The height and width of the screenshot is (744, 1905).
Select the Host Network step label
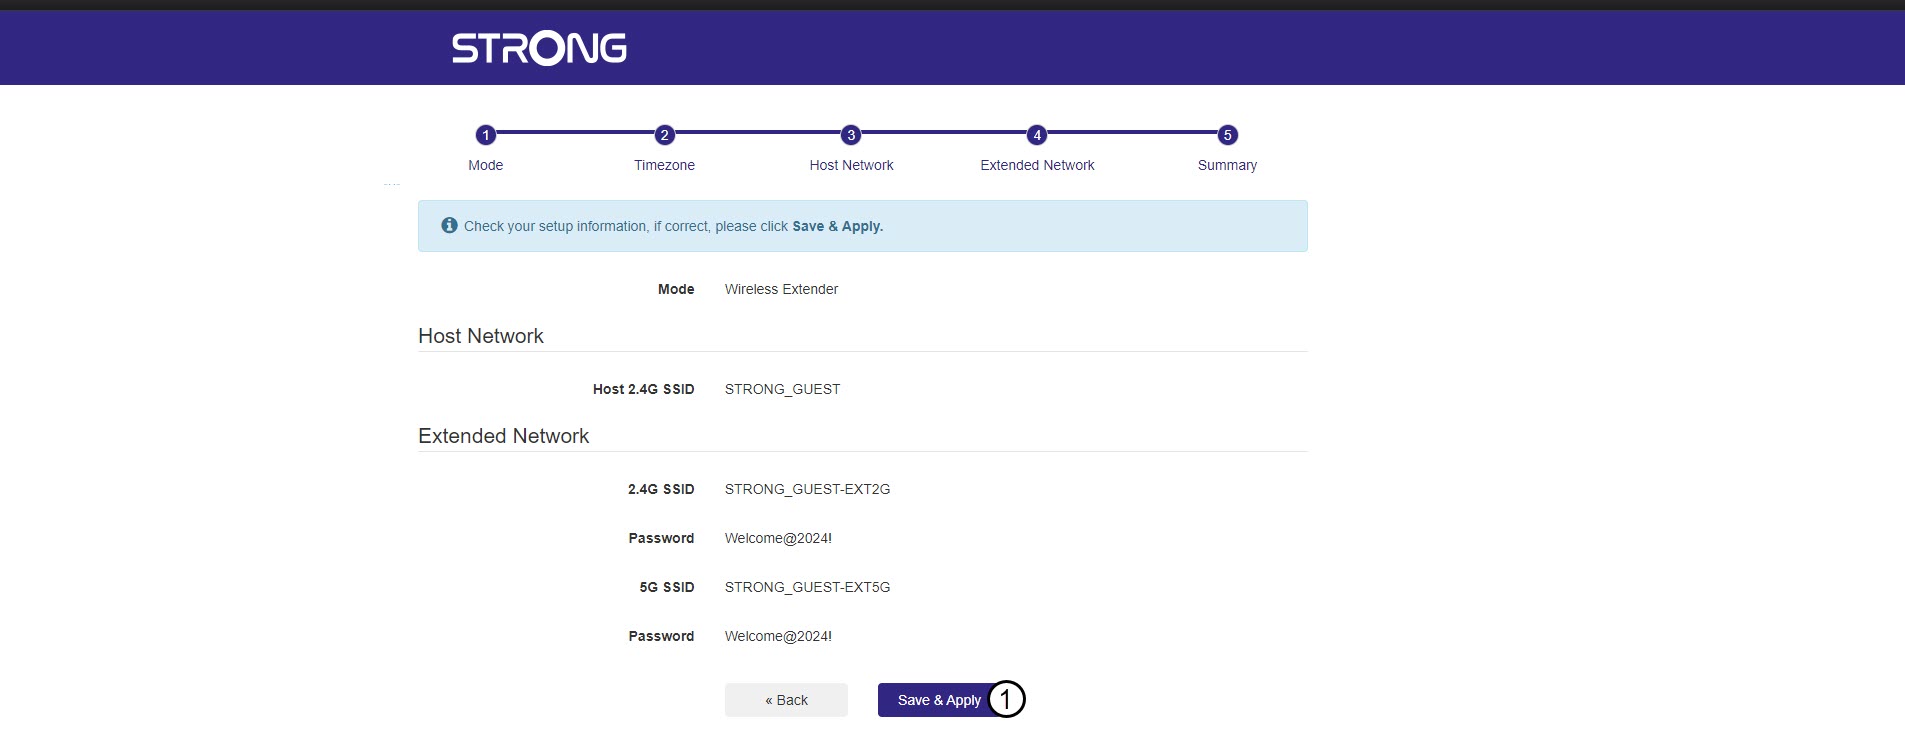852,165
